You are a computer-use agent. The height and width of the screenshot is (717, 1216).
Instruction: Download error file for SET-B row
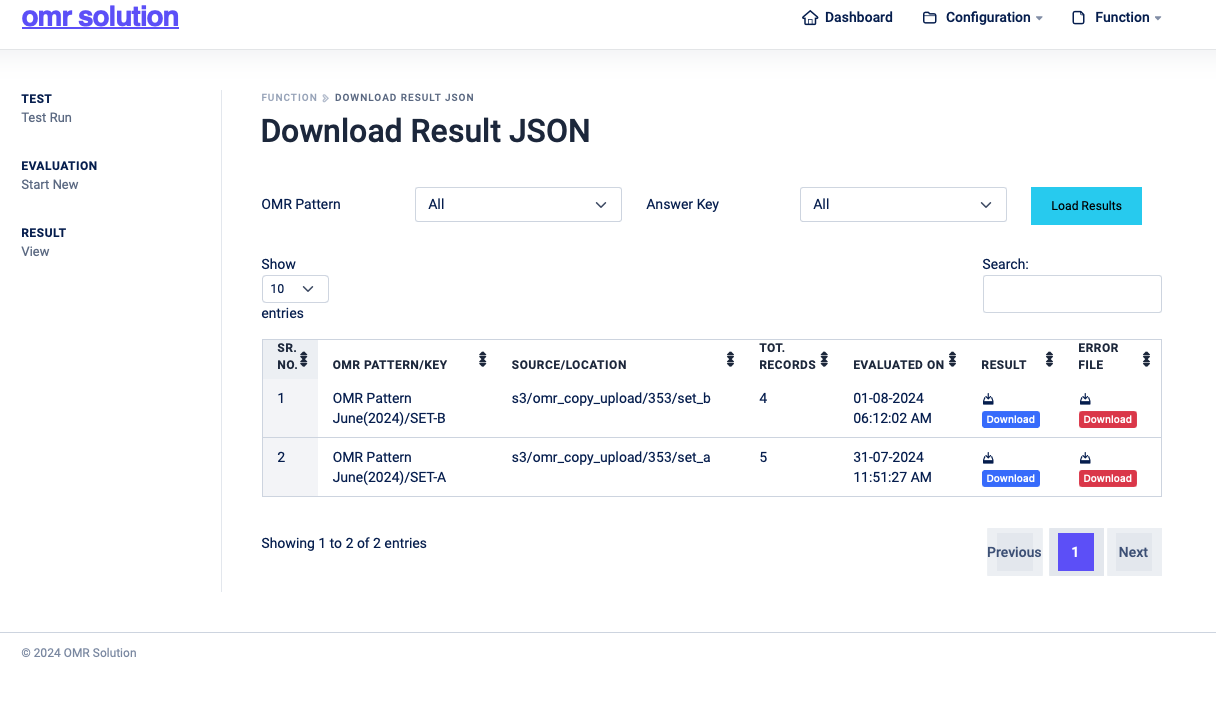click(x=1107, y=419)
